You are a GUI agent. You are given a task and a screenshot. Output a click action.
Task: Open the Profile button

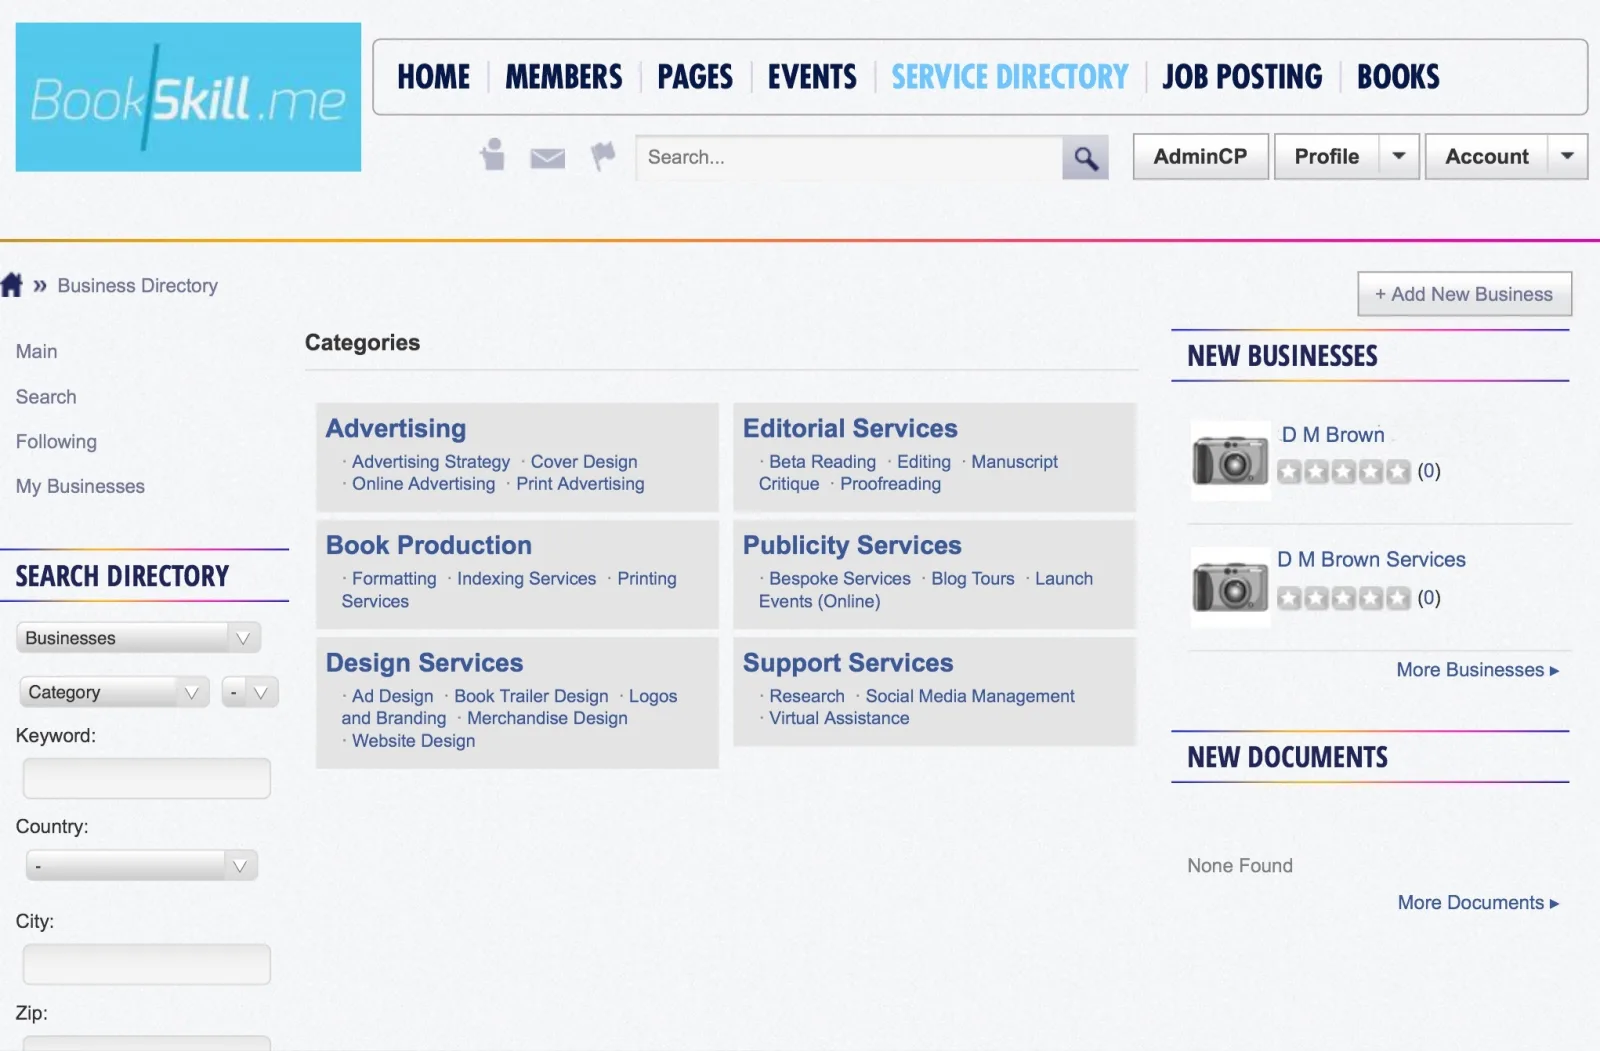coord(1327,156)
